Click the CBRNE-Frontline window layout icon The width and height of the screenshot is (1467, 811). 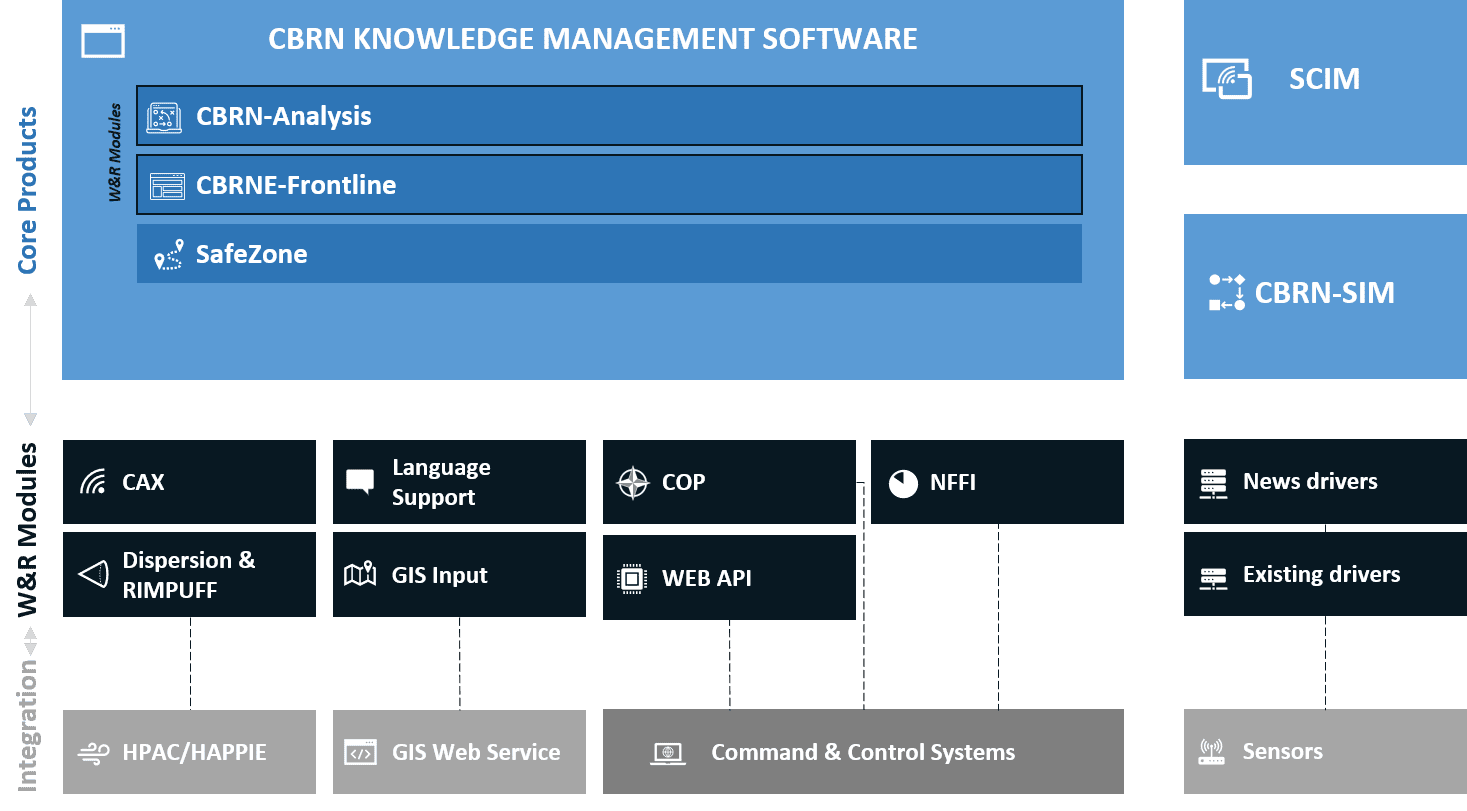coord(167,186)
